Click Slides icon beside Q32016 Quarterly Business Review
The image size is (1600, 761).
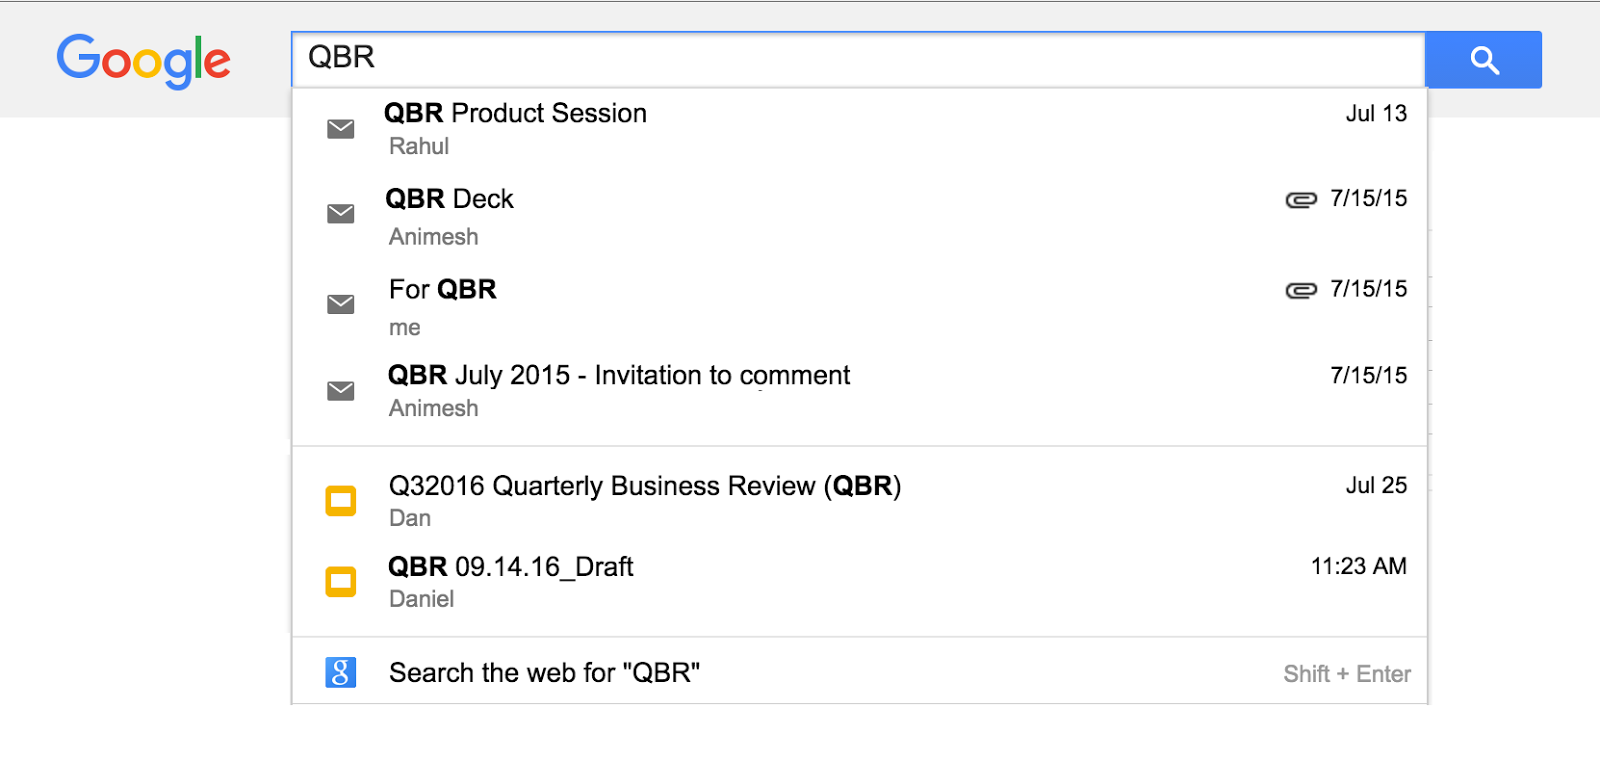click(x=341, y=500)
